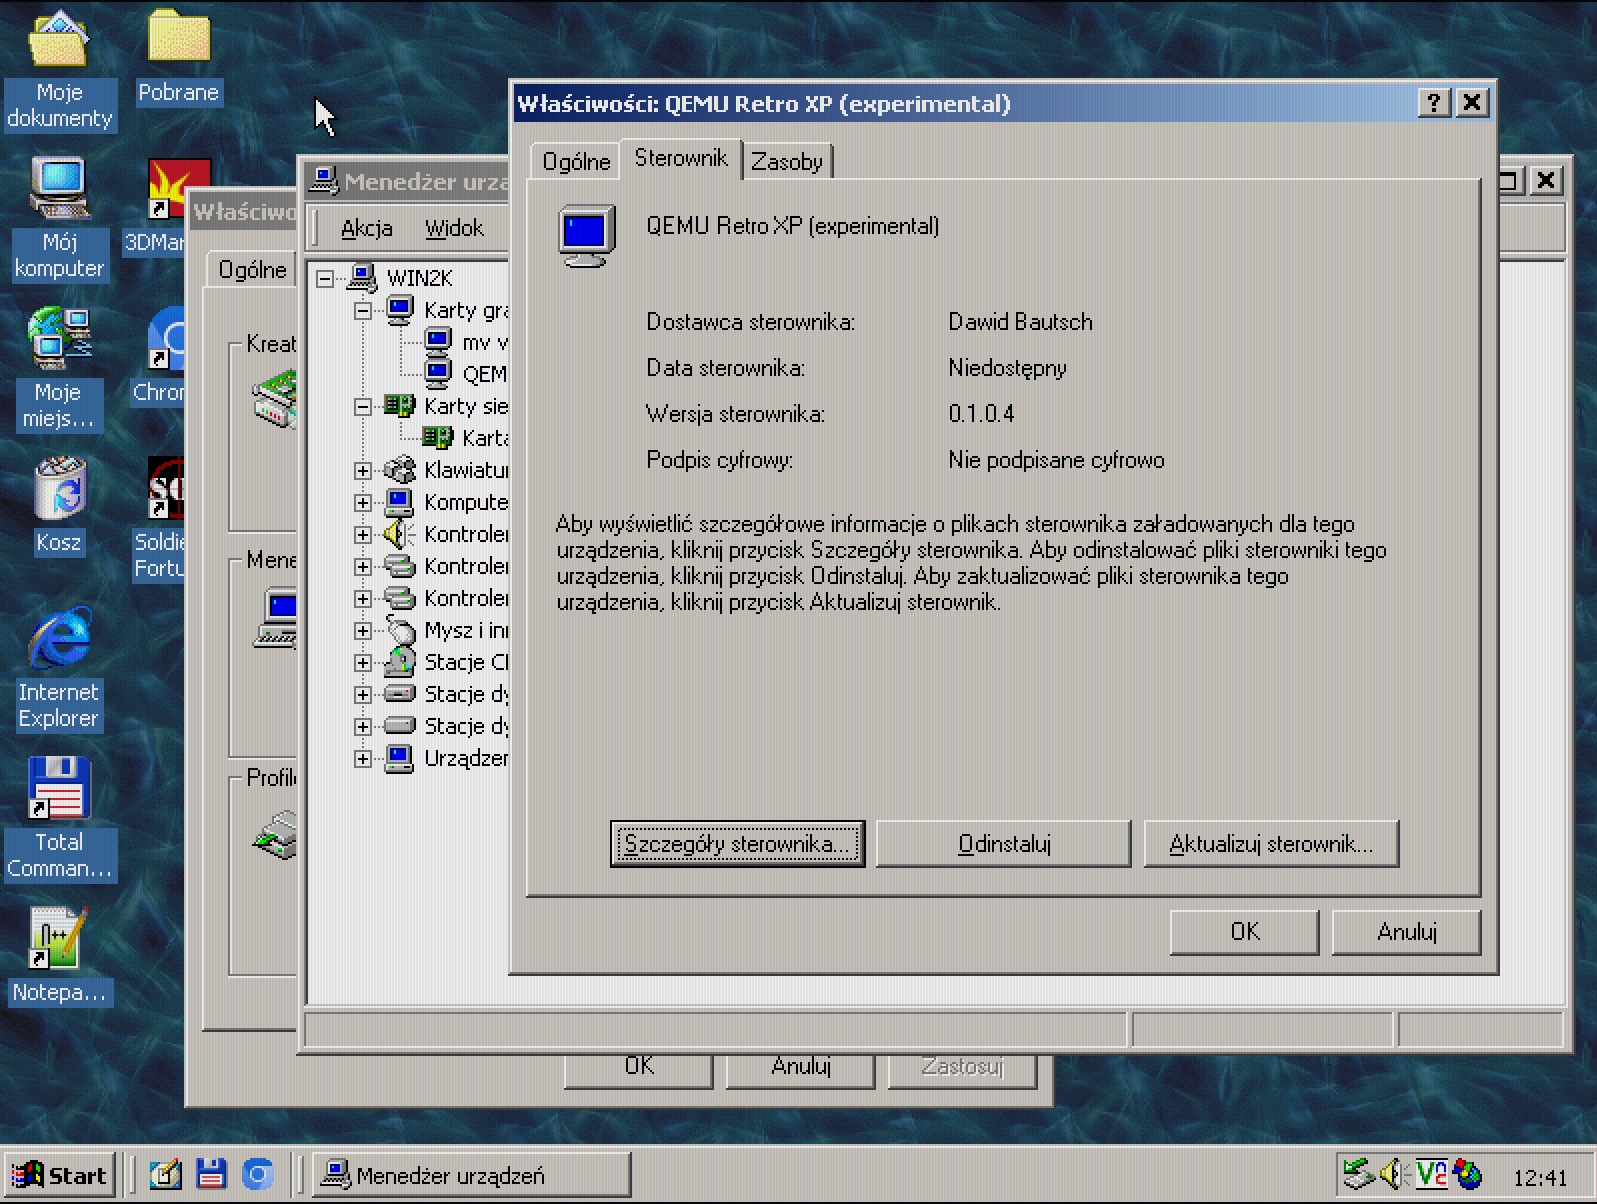Open the Widok menu in Menedżer urządzeń
The image size is (1597, 1204).
[x=454, y=228]
